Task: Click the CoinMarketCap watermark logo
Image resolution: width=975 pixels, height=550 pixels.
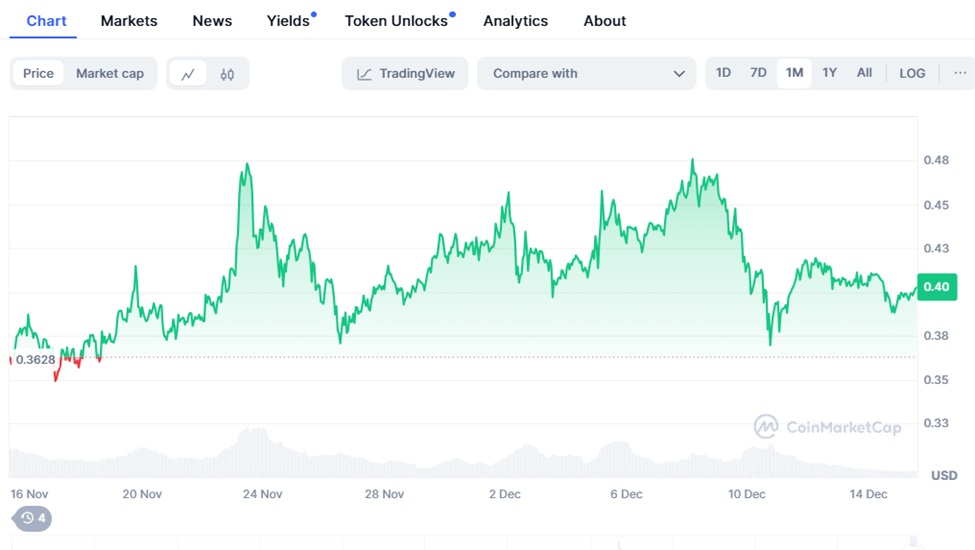Action: [x=827, y=427]
